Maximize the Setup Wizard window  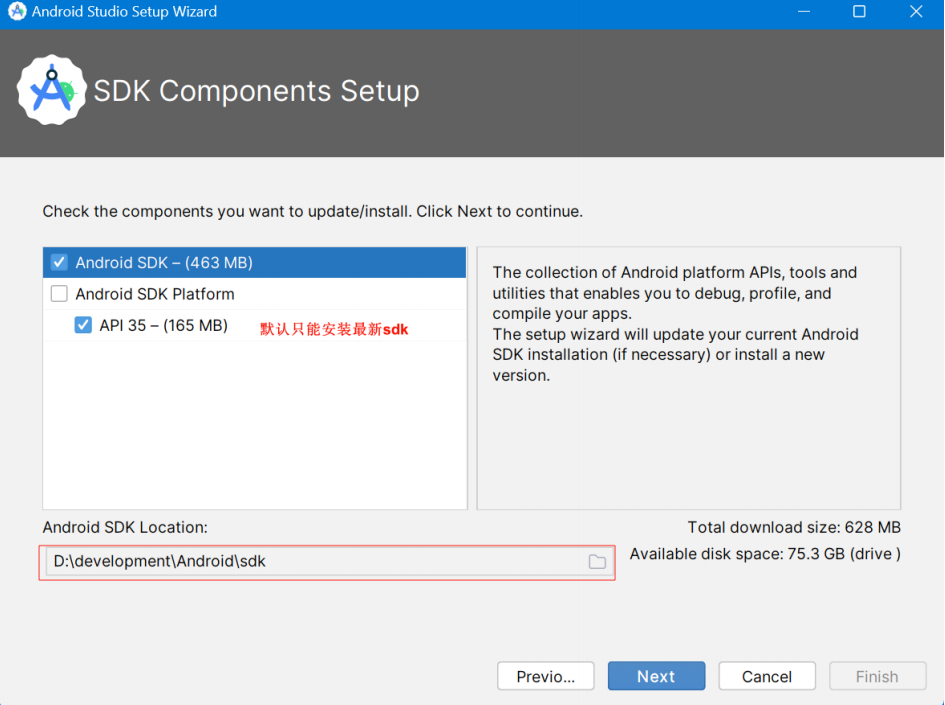[859, 11]
